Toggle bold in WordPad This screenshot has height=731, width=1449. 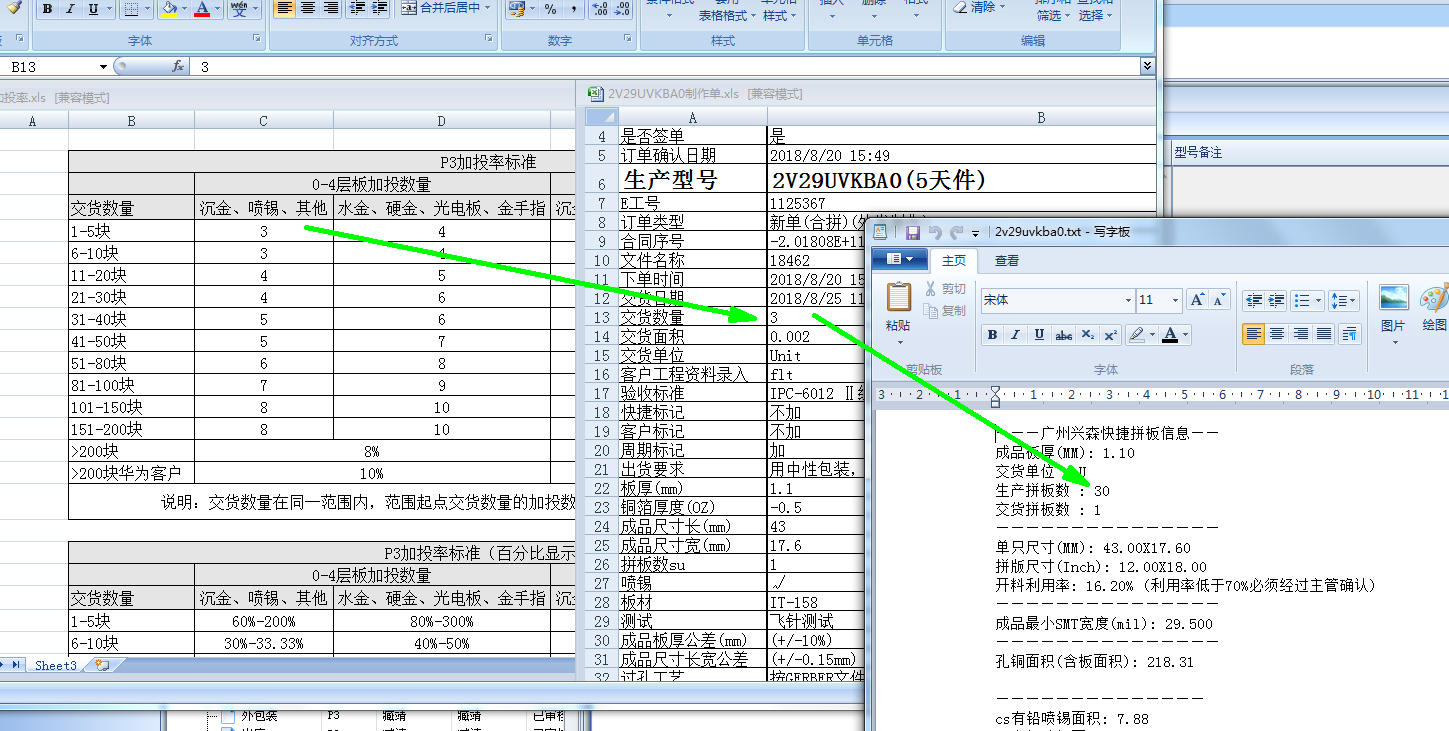pos(992,335)
